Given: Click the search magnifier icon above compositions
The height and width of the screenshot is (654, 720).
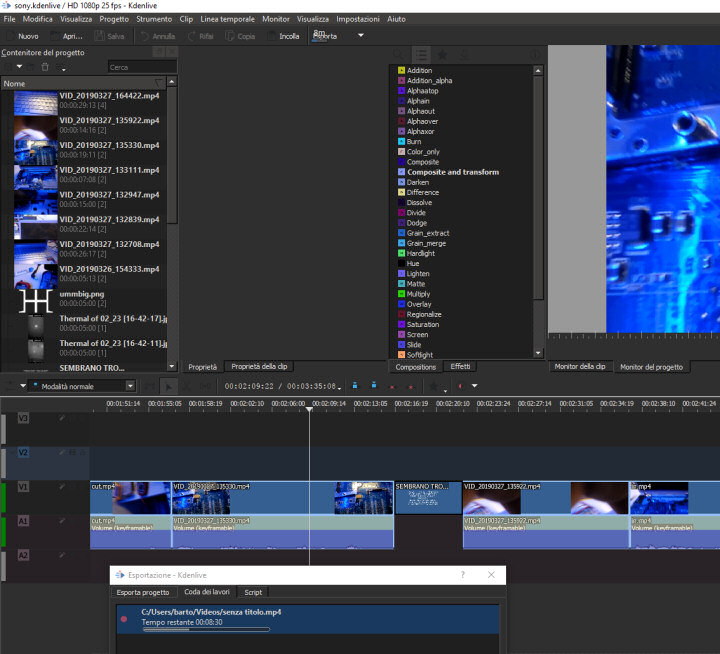Looking at the screenshot, I should tap(399, 55).
